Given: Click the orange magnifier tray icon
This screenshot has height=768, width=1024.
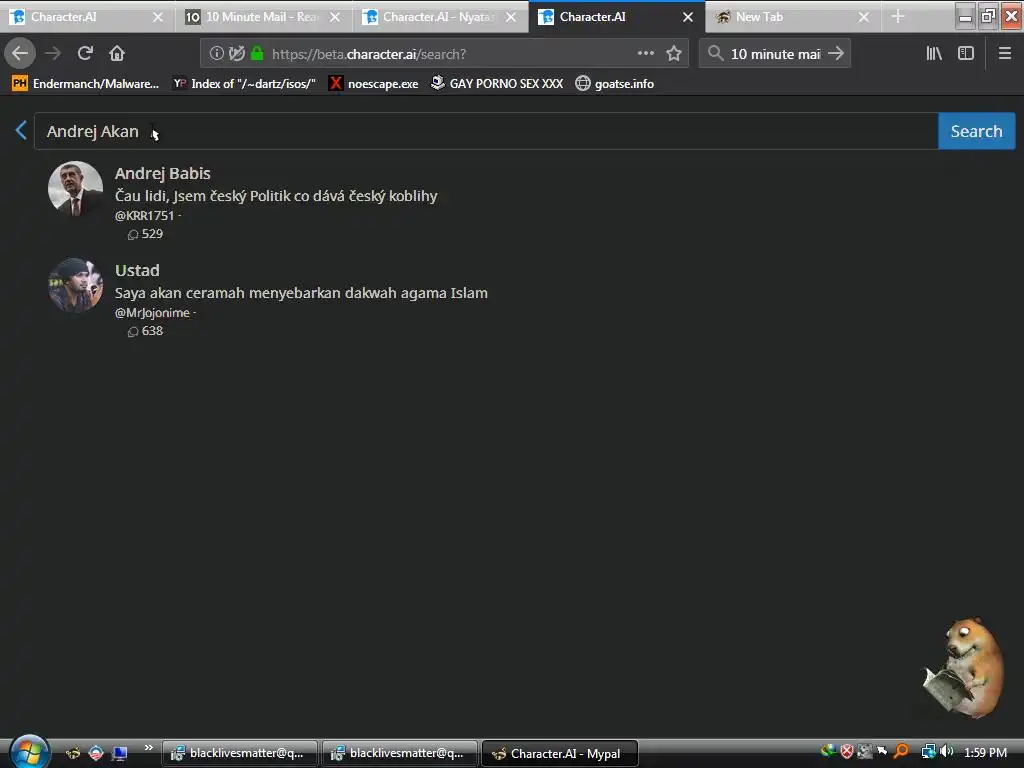Looking at the screenshot, I should 902,752.
